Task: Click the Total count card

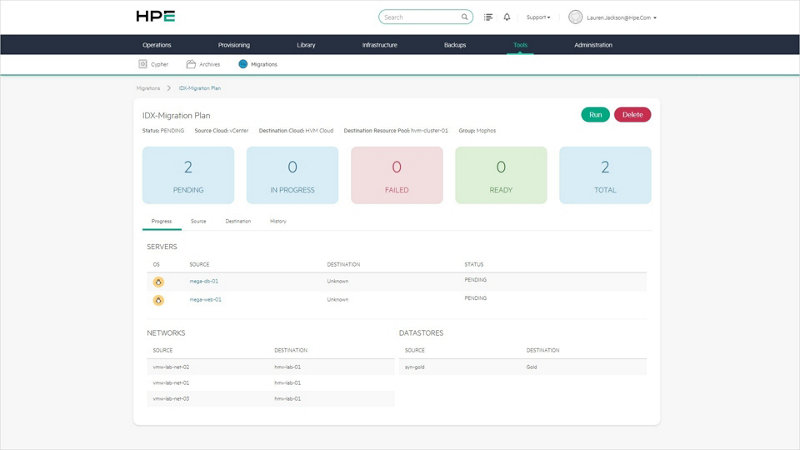Action: pyautogui.click(x=605, y=175)
